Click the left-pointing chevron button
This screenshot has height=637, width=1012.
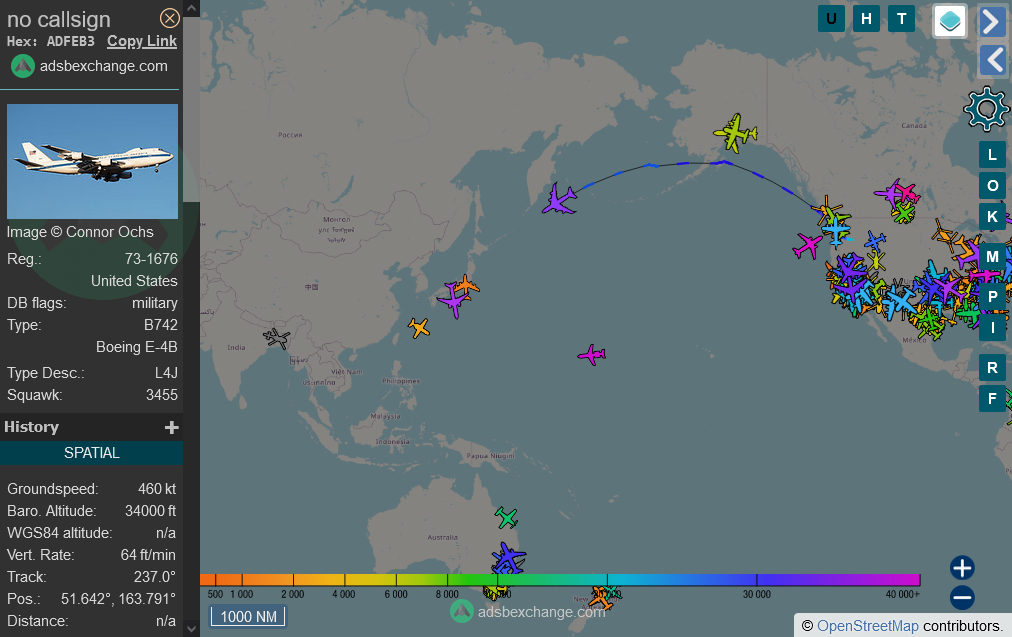pyautogui.click(x=993, y=60)
